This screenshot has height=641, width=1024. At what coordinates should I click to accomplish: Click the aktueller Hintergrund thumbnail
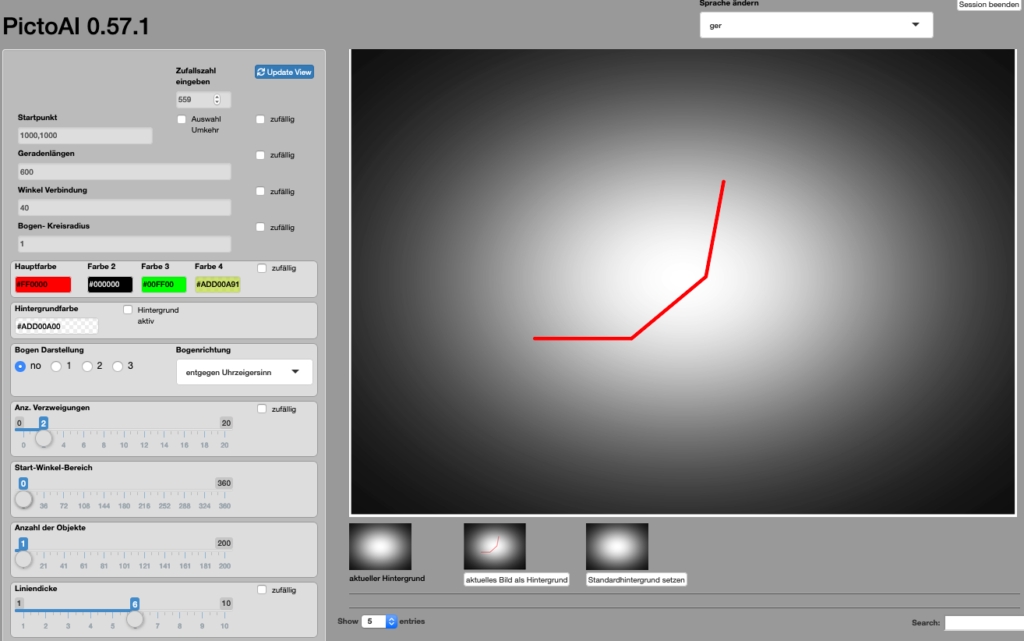(x=379, y=546)
